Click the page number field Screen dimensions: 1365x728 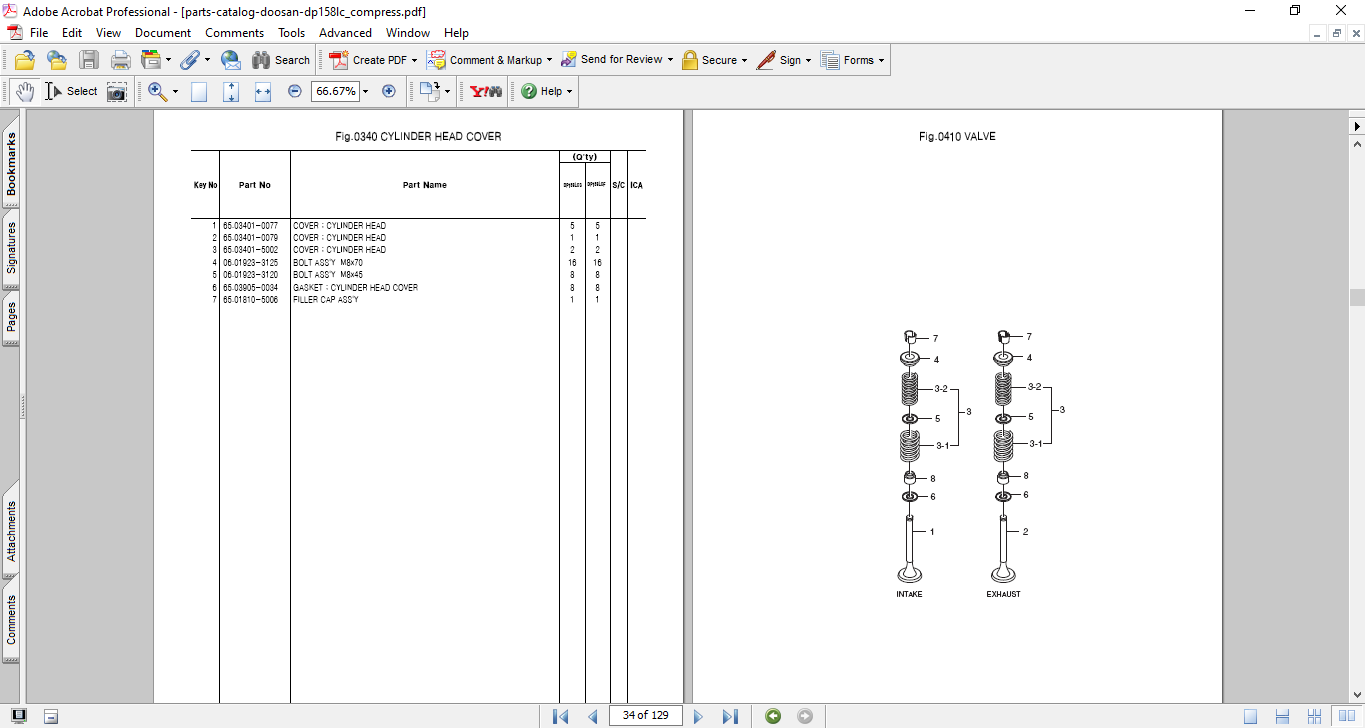pos(645,716)
